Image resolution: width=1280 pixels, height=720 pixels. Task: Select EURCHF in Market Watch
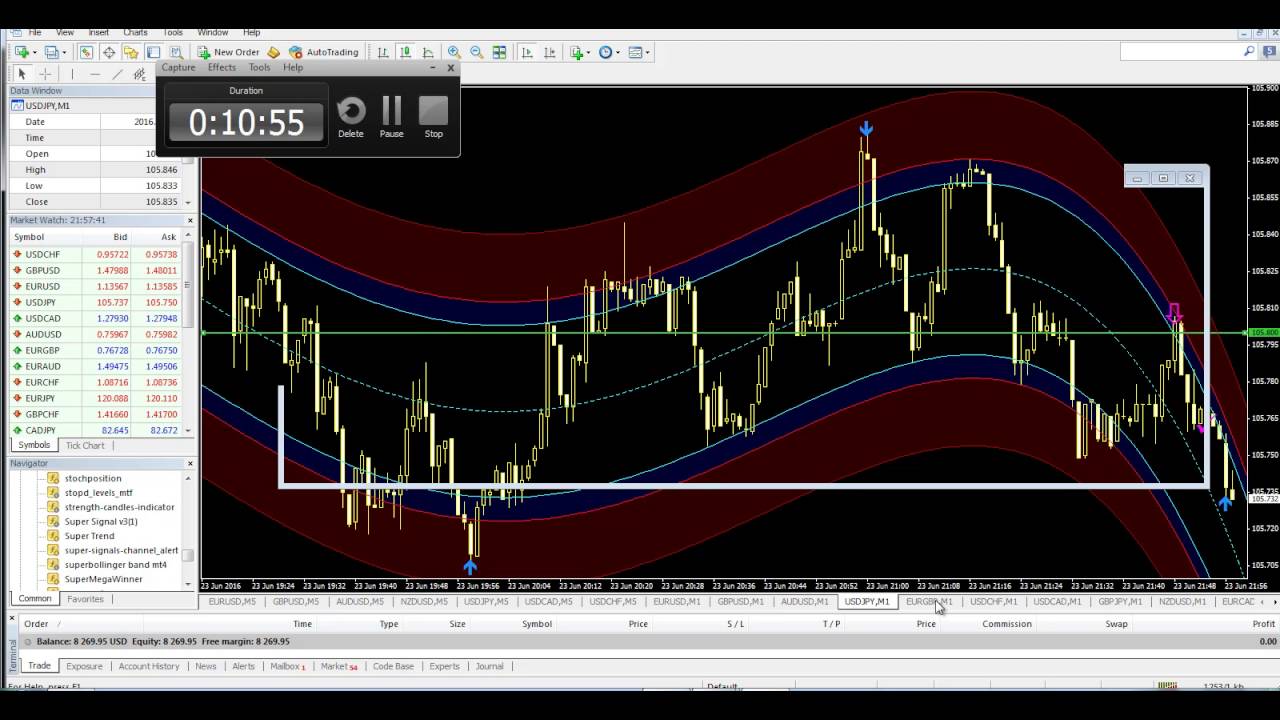(x=96, y=382)
